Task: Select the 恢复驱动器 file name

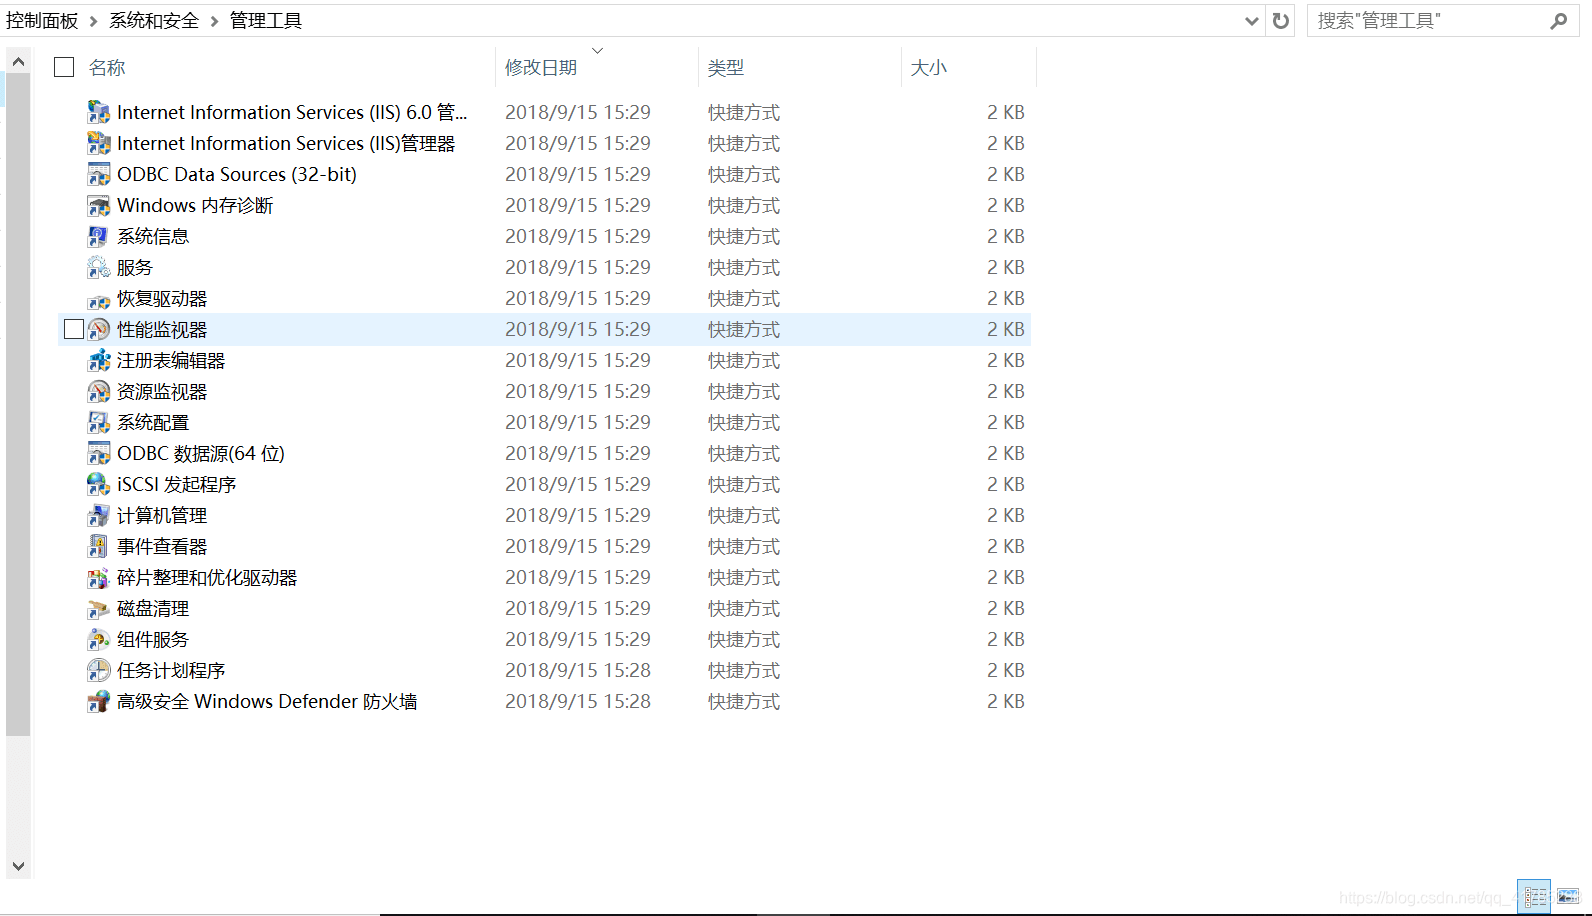Action: point(162,298)
